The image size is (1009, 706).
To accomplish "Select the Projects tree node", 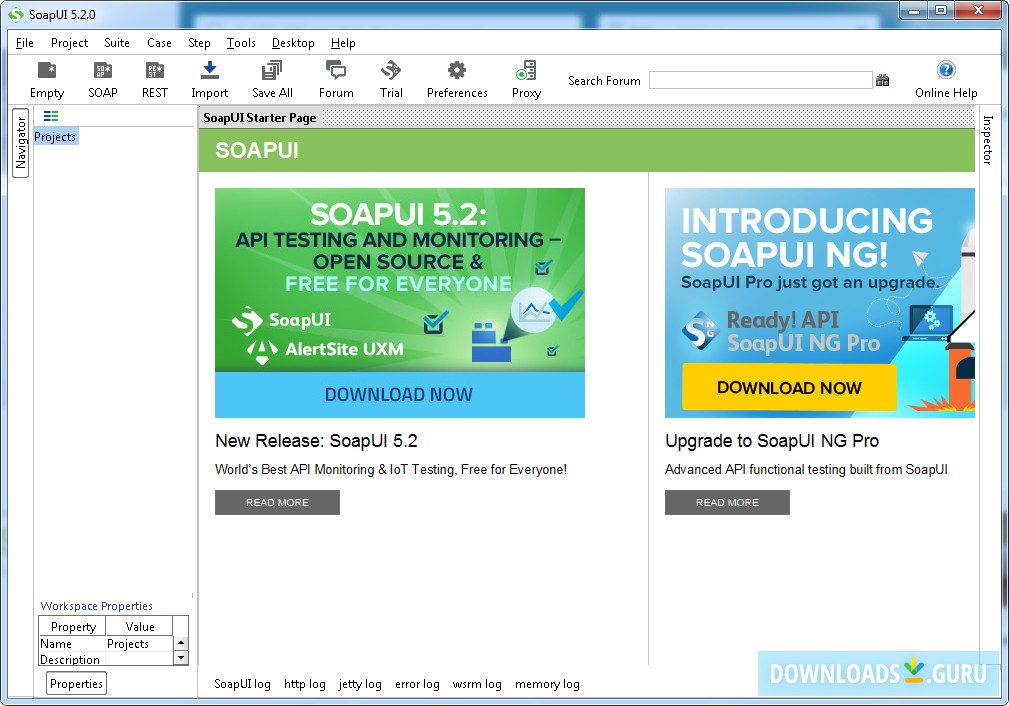I will tap(55, 137).
